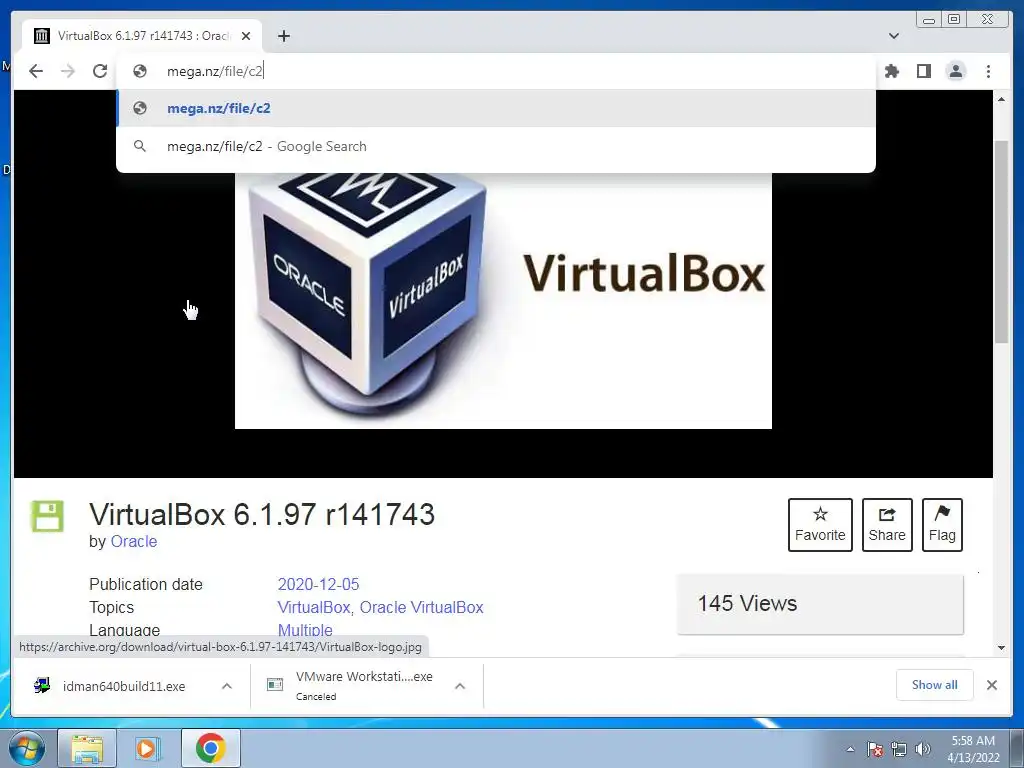The width and height of the screenshot is (1024, 768).
Task: Go back using the browser back arrow
Action: (x=36, y=71)
